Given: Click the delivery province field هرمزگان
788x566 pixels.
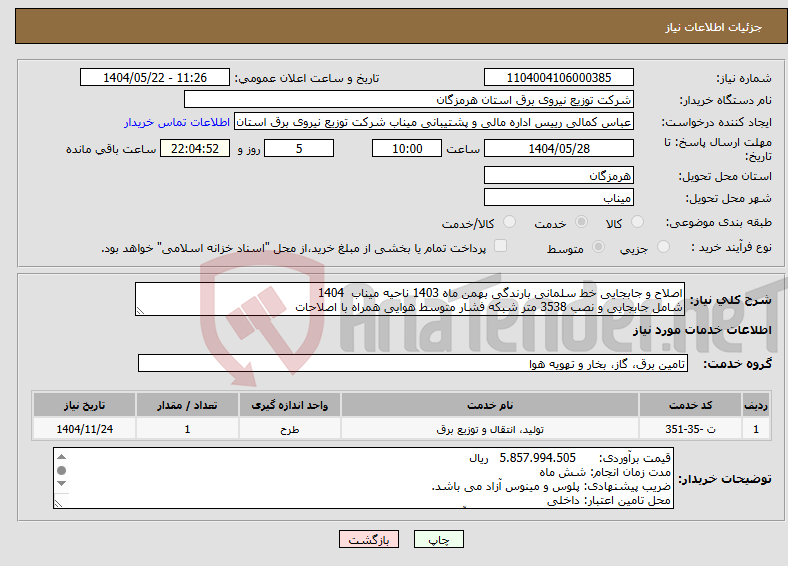Looking at the screenshot, I should click(x=558, y=175).
